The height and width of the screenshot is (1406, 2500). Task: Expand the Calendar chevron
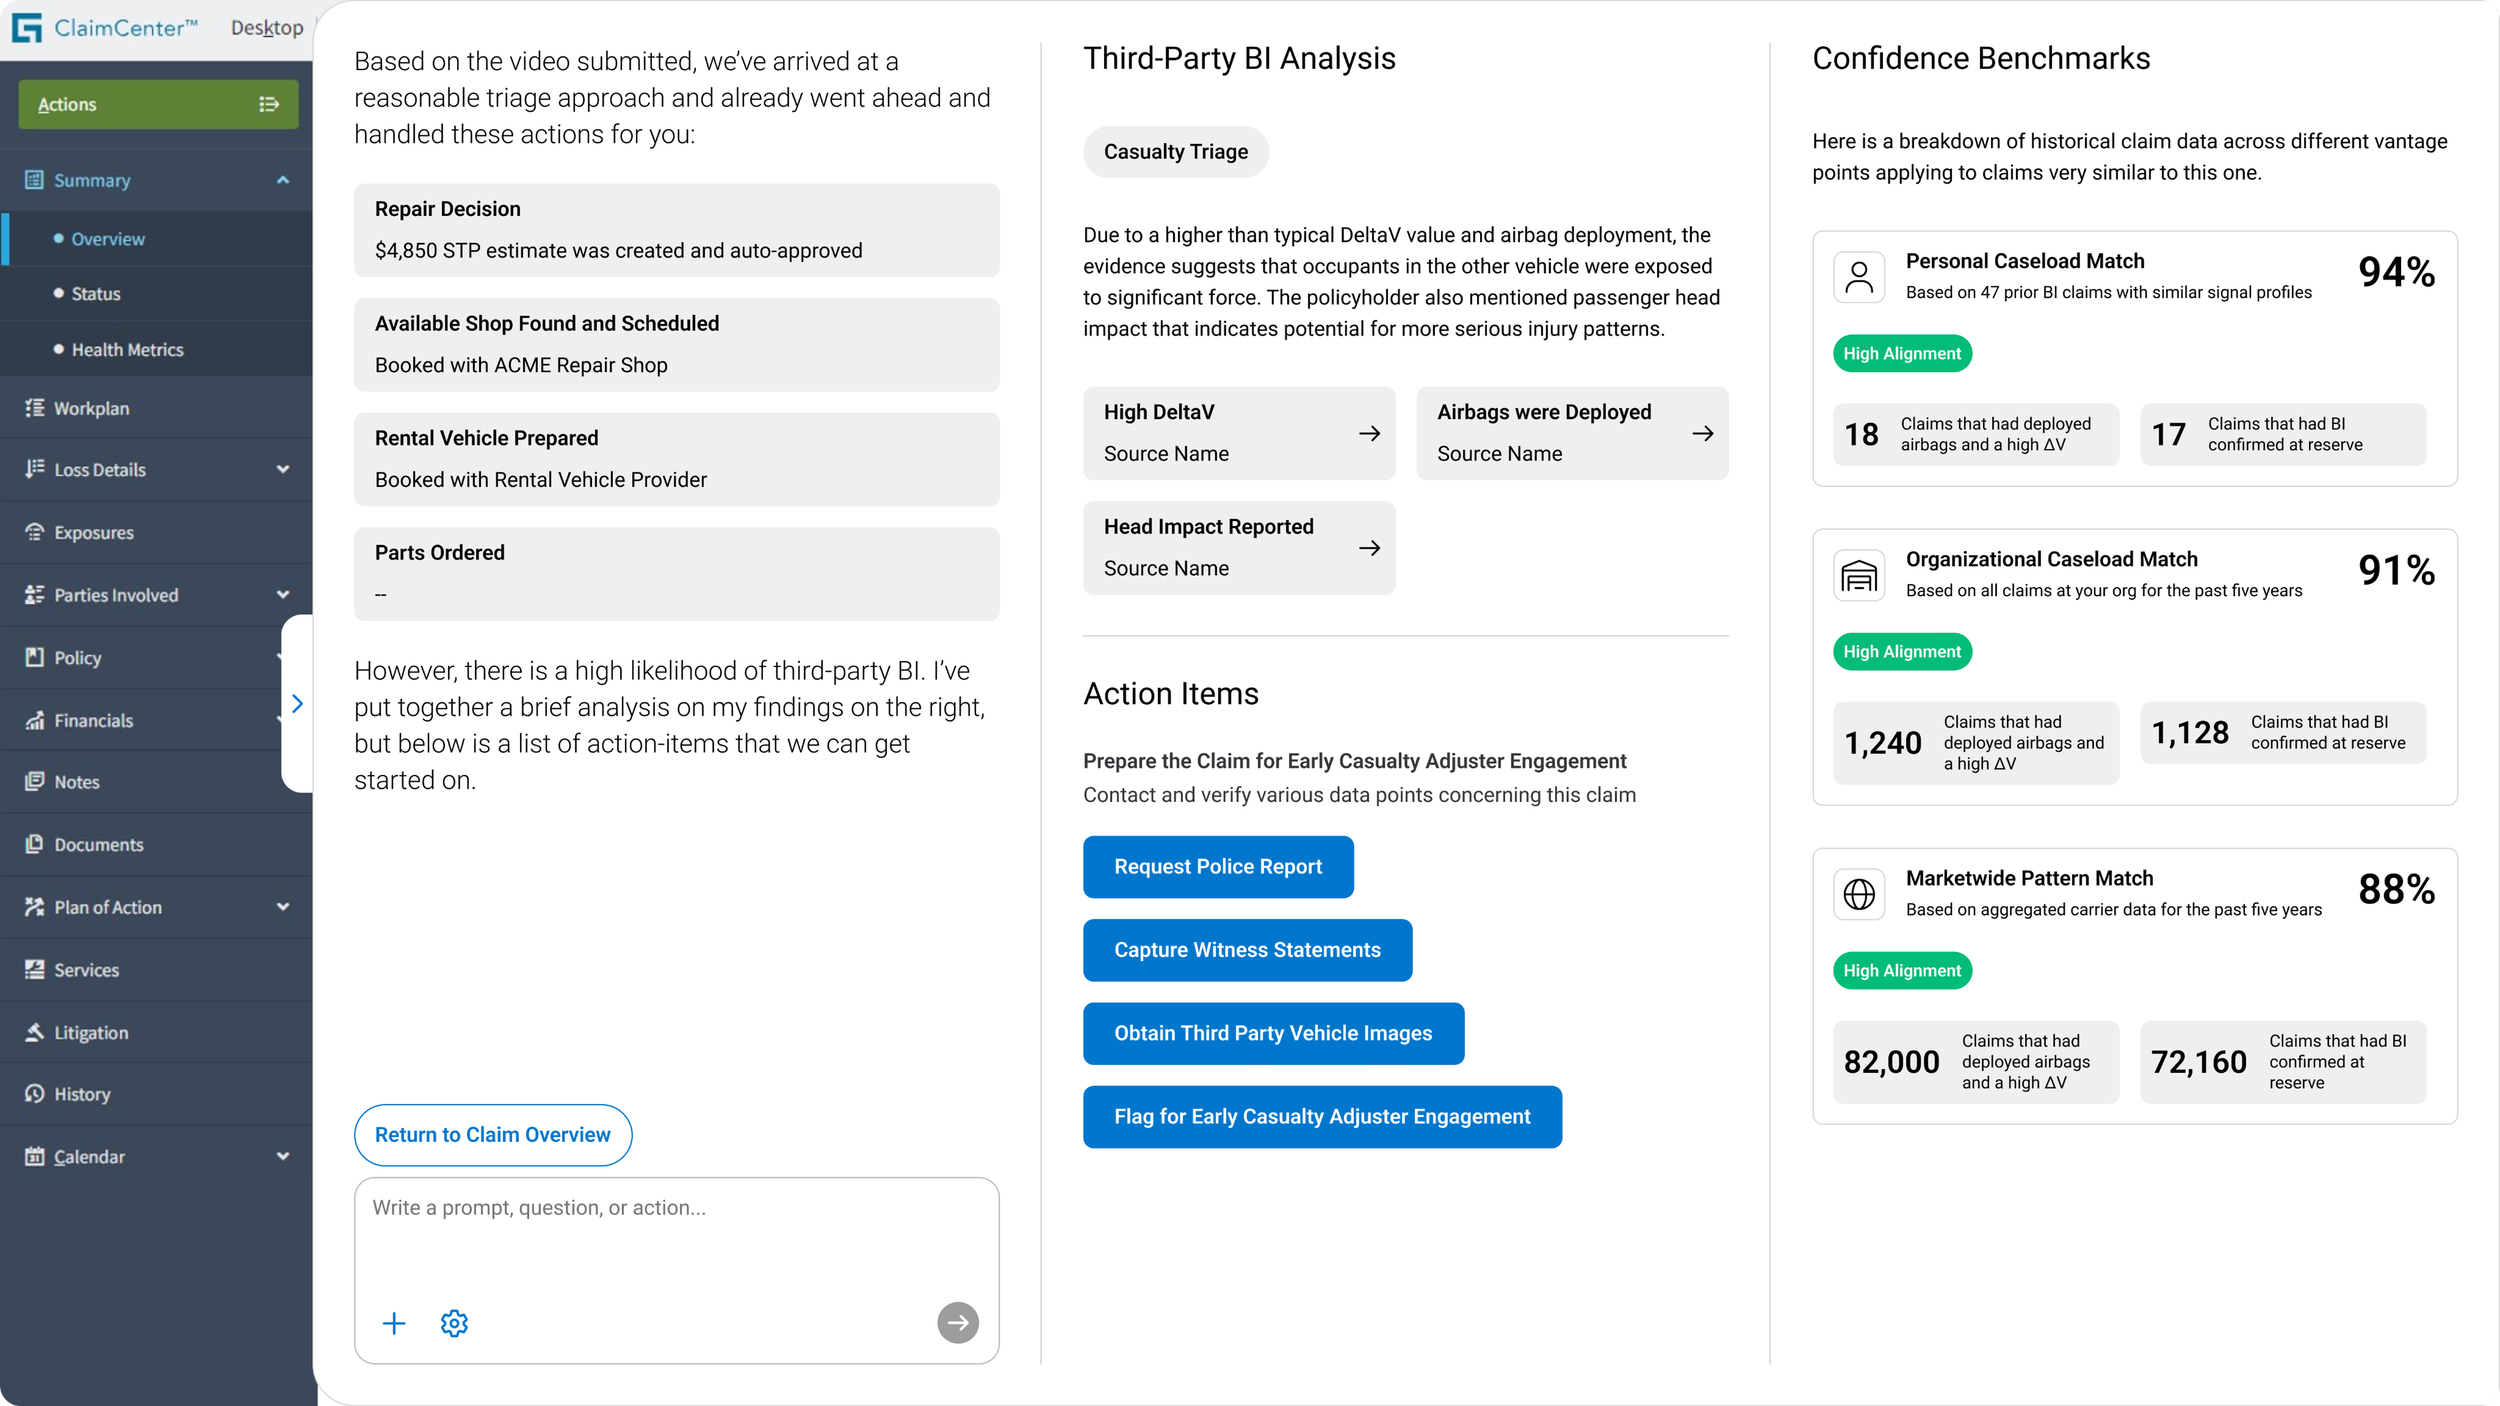point(283,1157)
